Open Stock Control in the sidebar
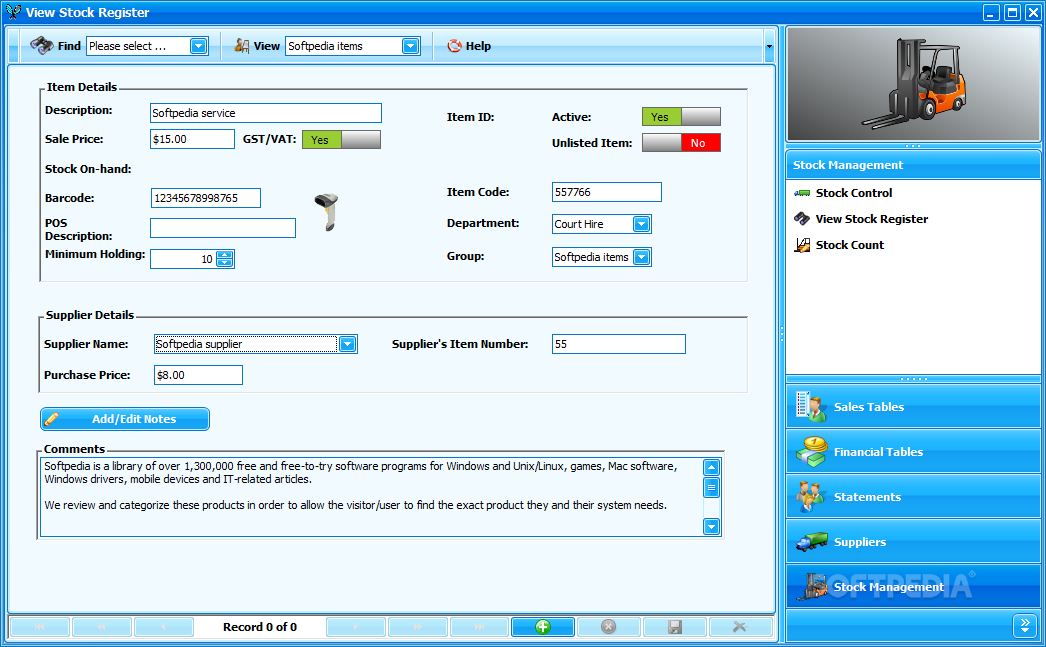Image resolution: width=1046 pixels, height=647 pixels. pos(853,193)
